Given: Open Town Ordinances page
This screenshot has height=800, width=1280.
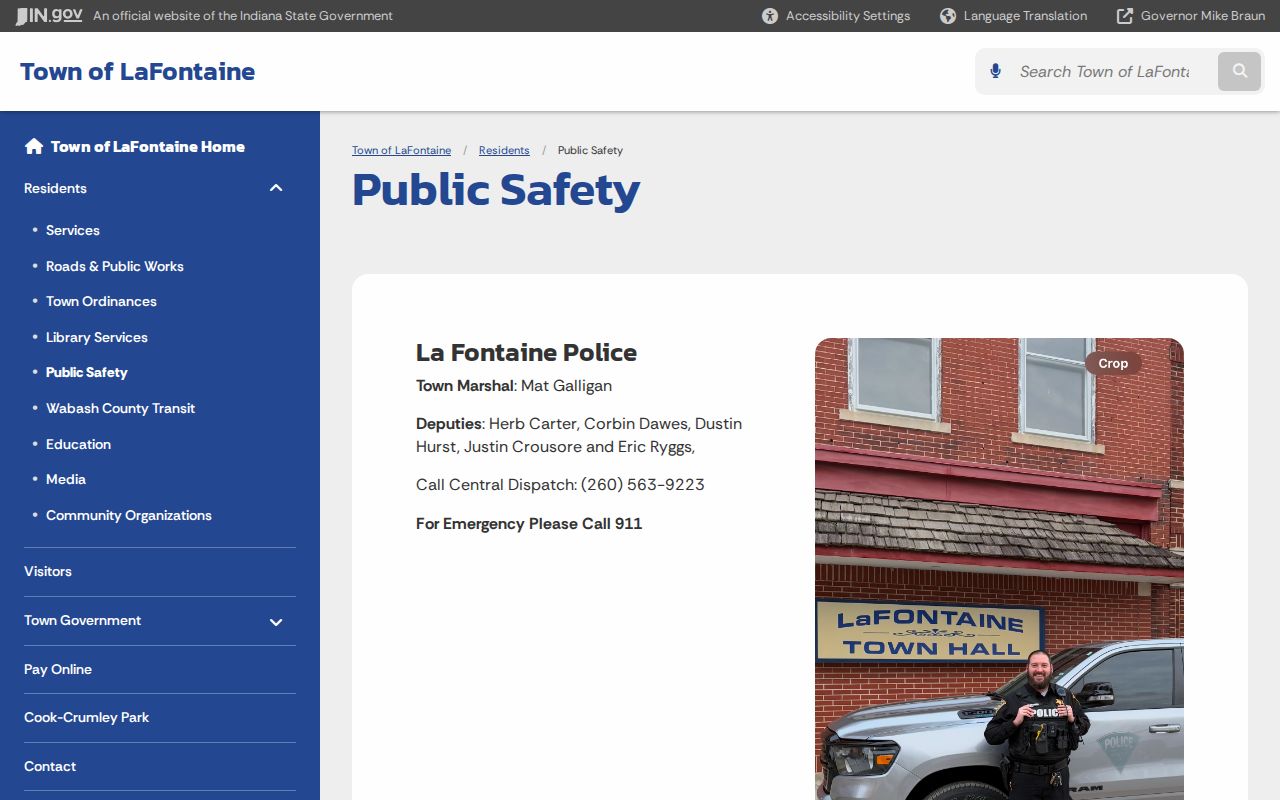Looking at the screenshot, I should coord(101,301).
